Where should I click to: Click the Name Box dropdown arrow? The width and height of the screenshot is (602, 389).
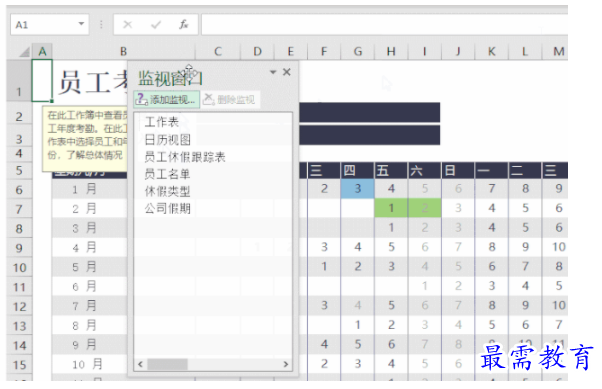coord(81,24)
